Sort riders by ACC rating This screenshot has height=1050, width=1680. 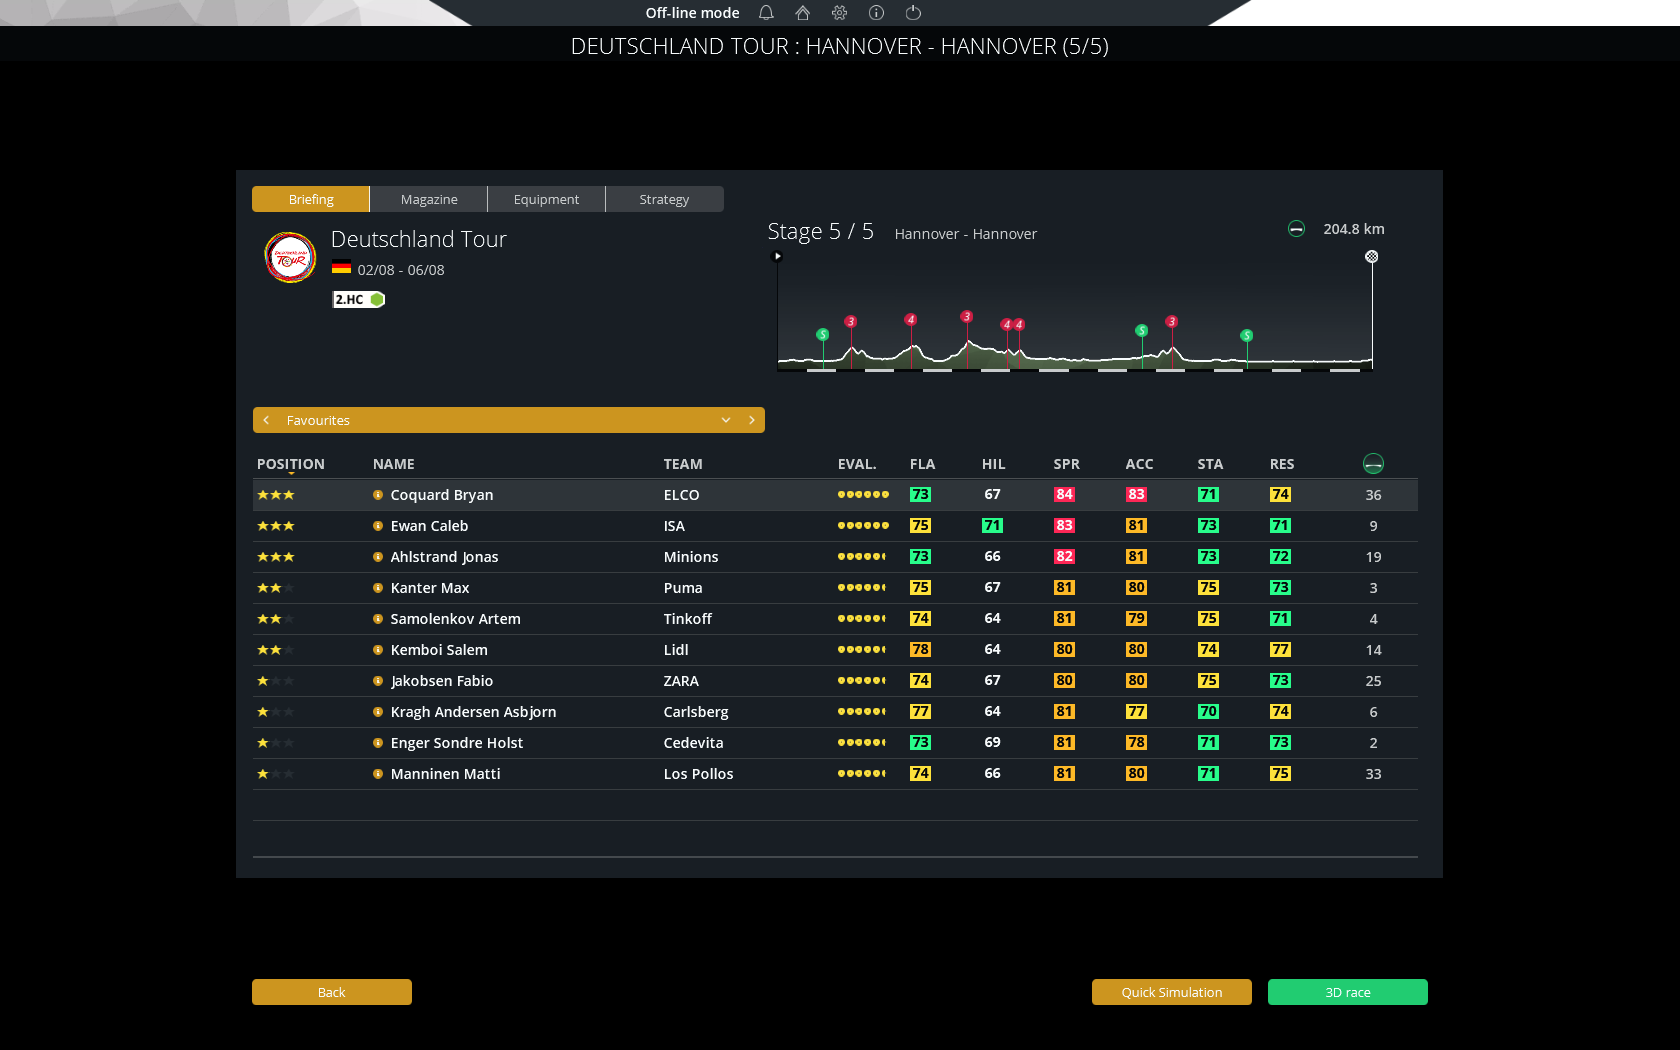click(1139, 464)
